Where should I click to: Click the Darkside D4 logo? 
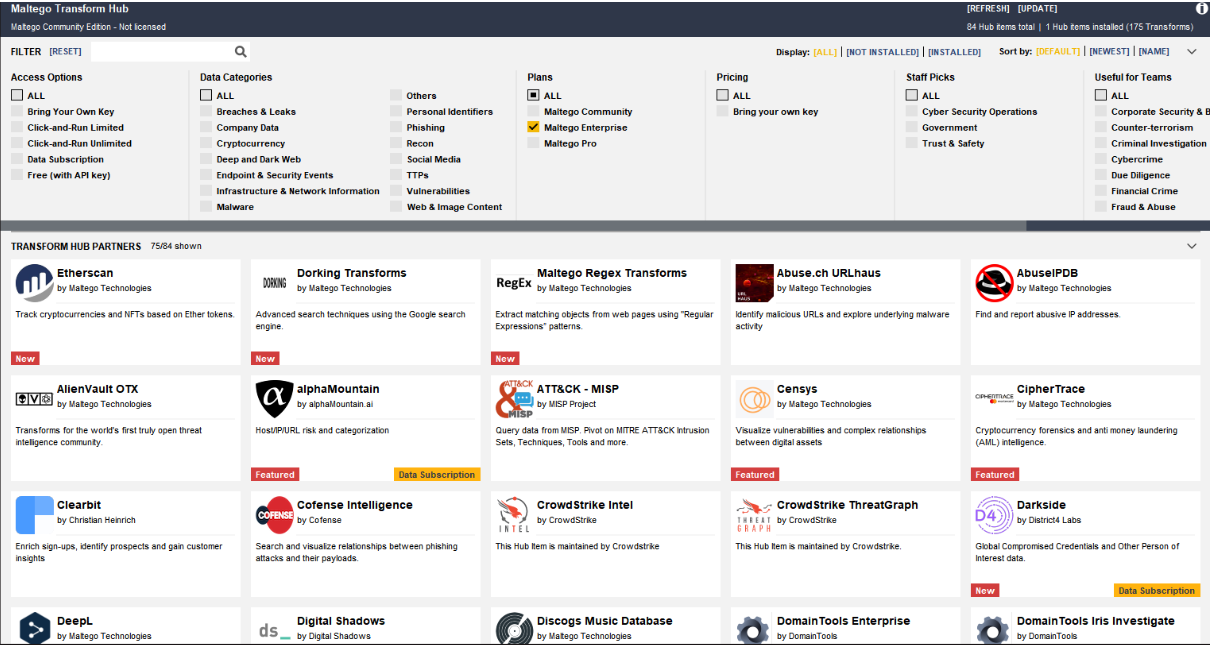[994, 515]
